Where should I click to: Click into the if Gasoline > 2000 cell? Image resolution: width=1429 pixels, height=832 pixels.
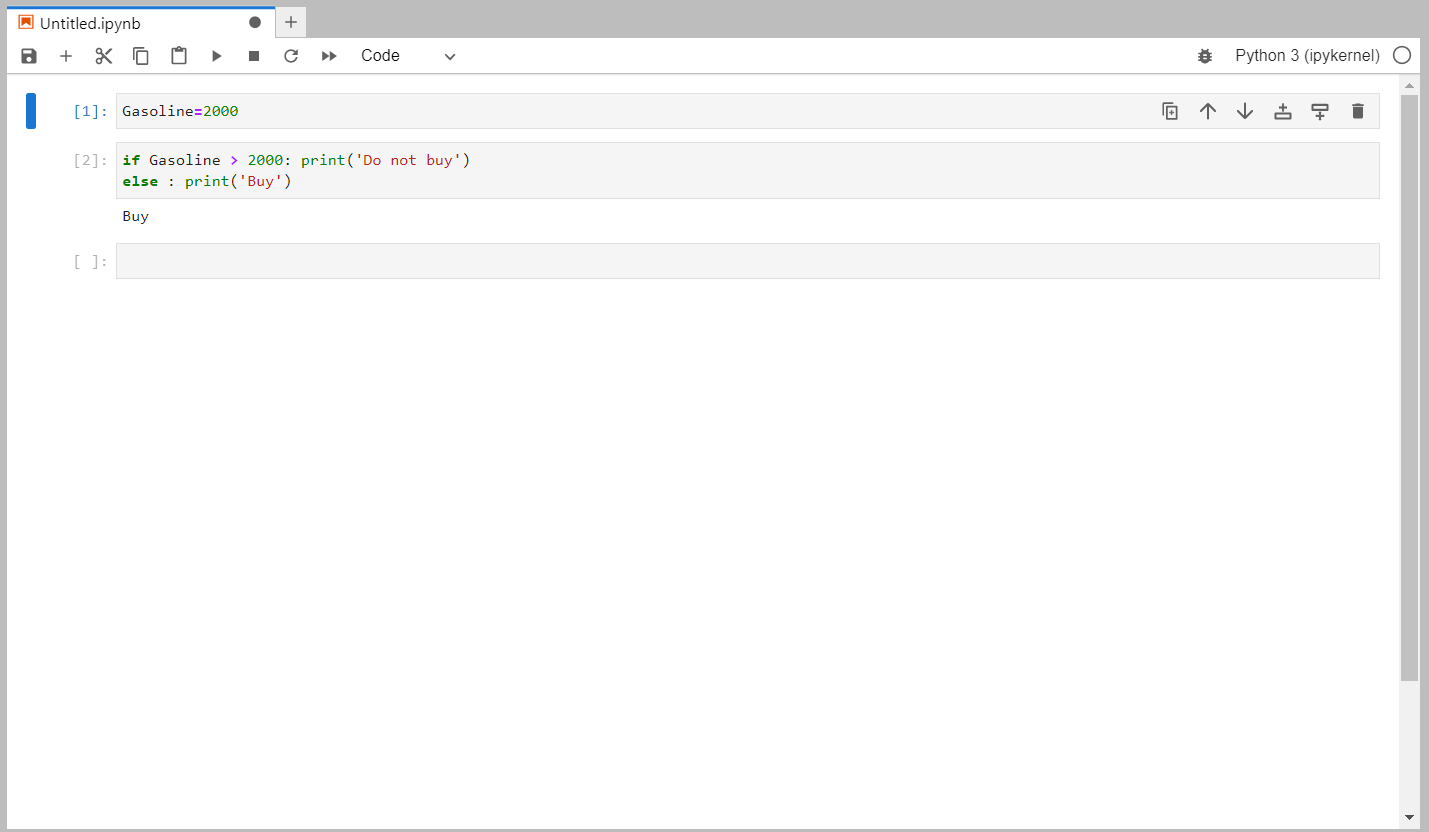(x=748, y=170)
